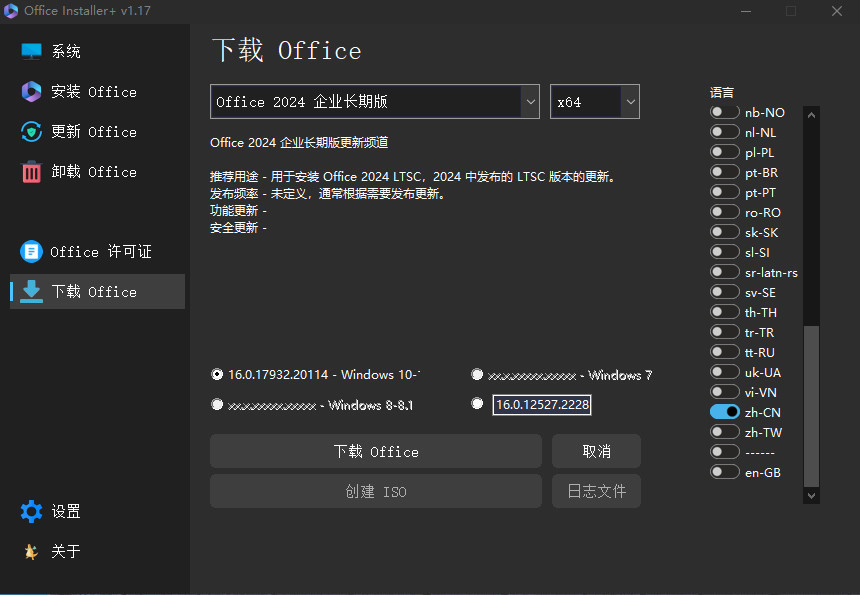Open the 设置 gear icon

(31, 511)
